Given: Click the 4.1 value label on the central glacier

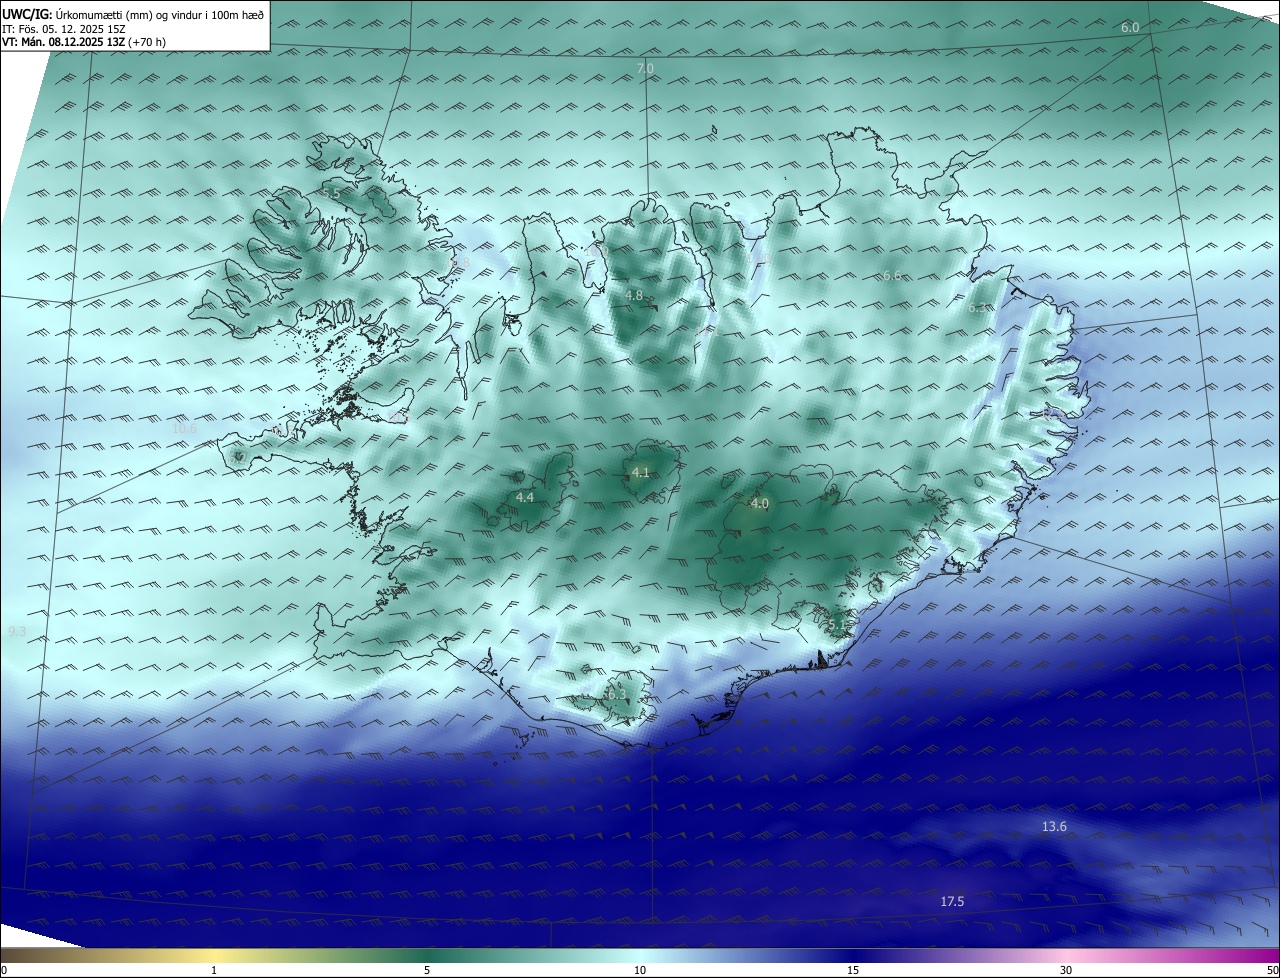Looking at the screenshot, I should (x=641, y=472).
